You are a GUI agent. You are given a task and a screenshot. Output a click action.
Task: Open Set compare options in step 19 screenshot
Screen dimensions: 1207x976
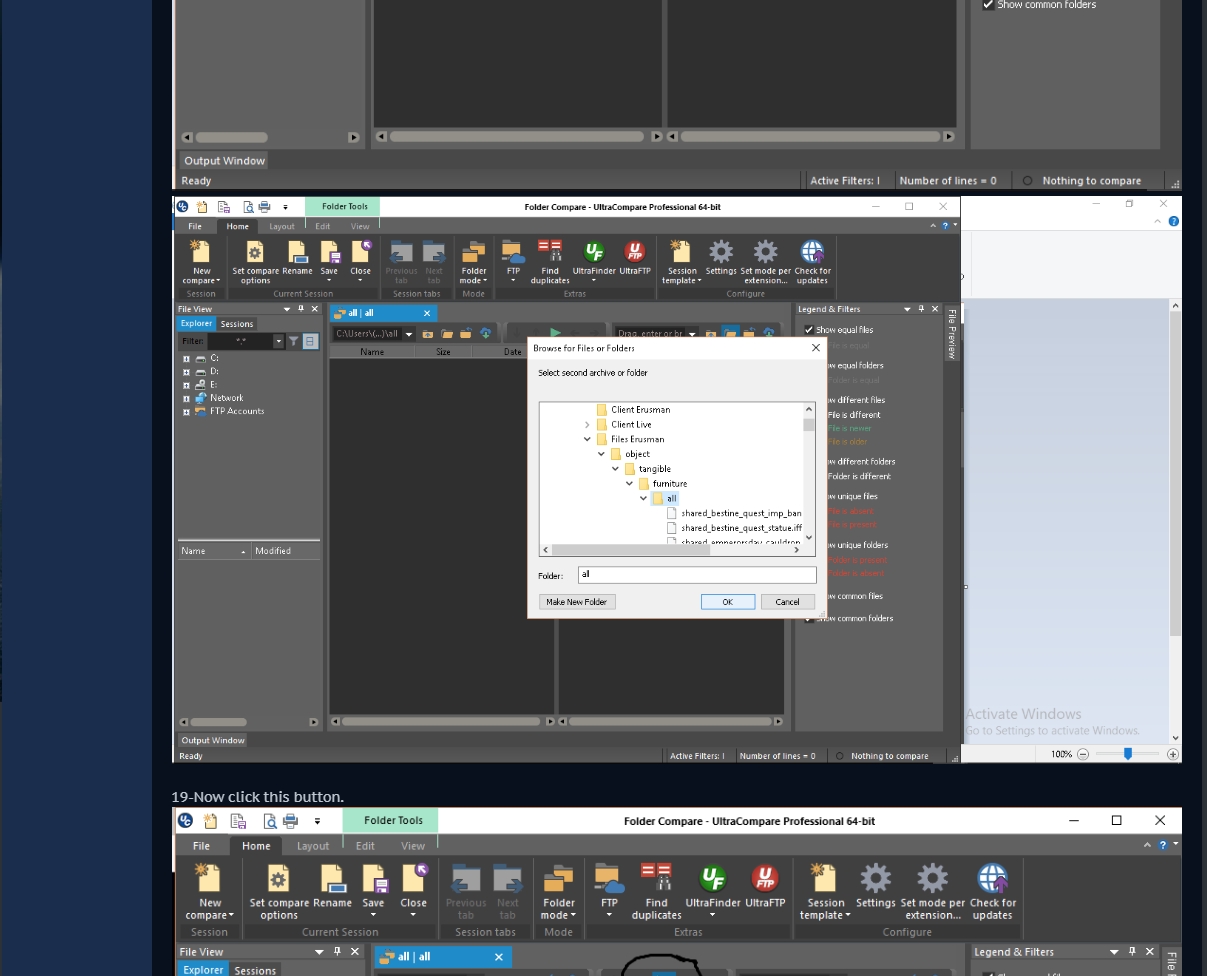click(x=279, y=892)
